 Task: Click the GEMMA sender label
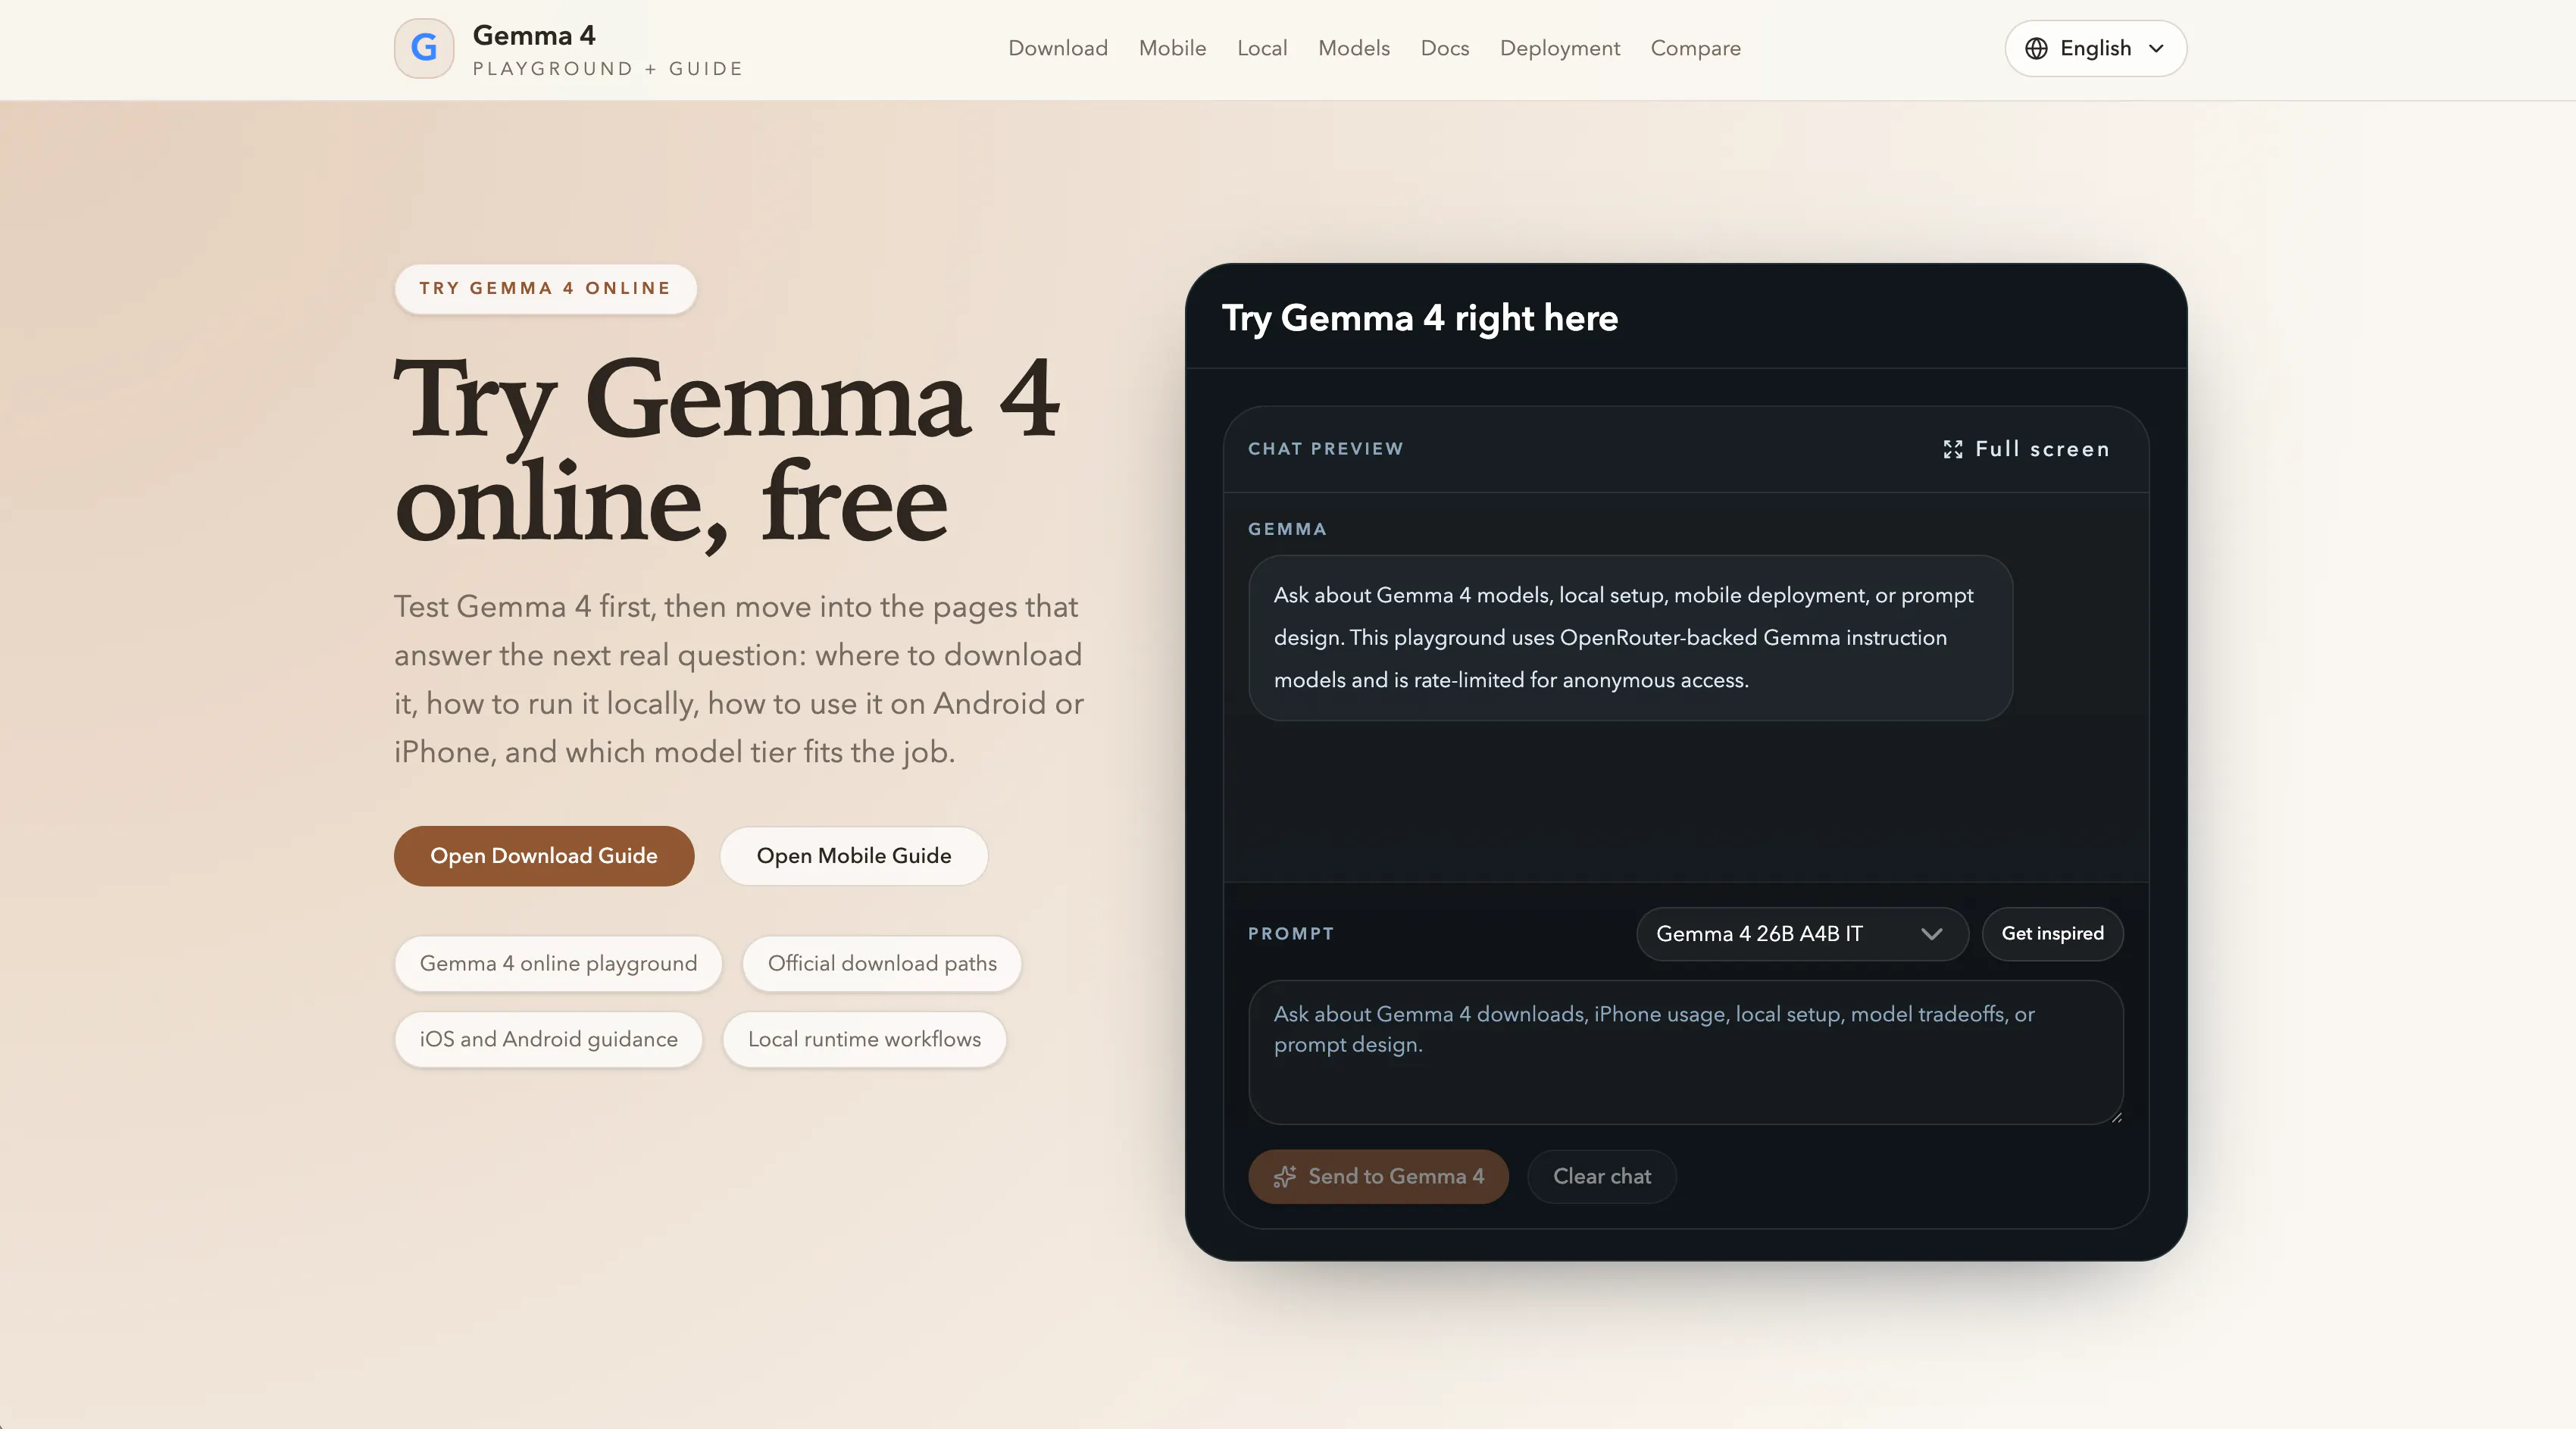coord(1287,529)
